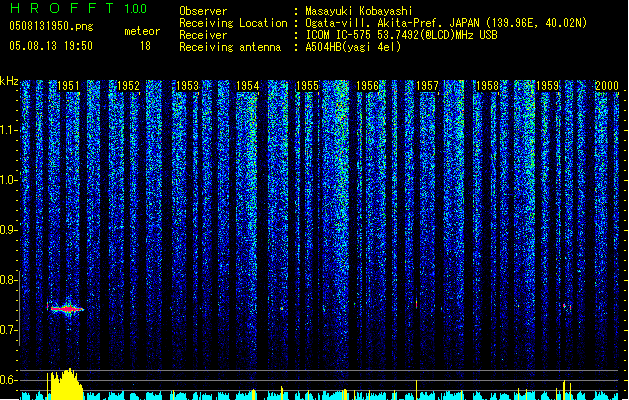Click the 1957 time marker
The width and height of the screenshot is (629, 400).
(x=427, y=86)
